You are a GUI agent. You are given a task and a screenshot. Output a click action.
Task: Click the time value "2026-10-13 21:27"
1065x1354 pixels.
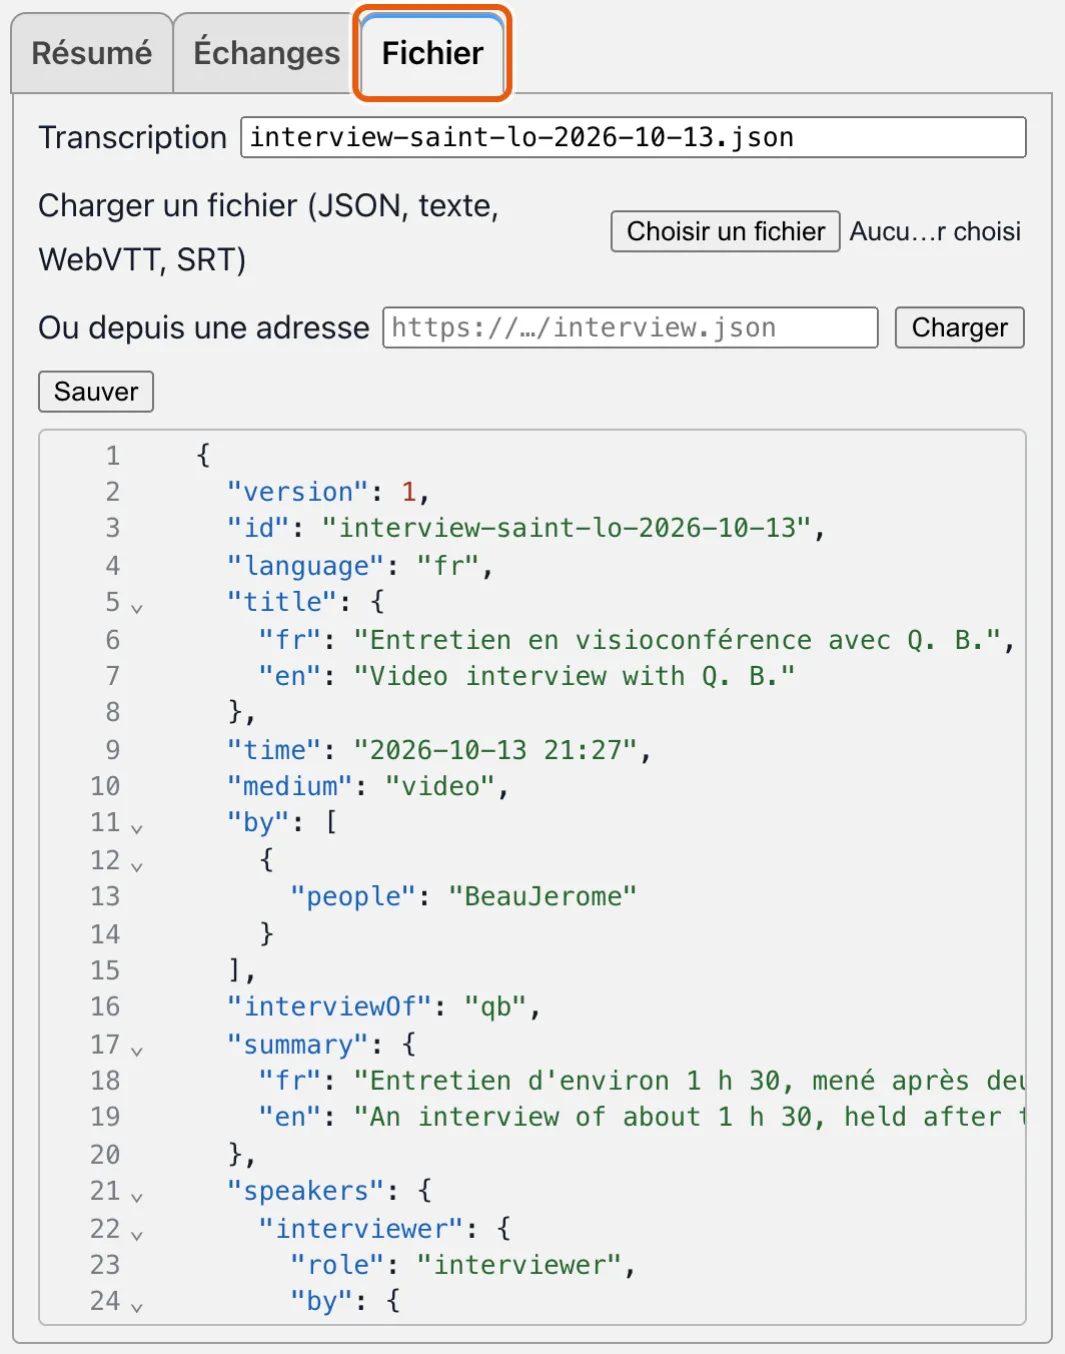(x=495, y=749)
